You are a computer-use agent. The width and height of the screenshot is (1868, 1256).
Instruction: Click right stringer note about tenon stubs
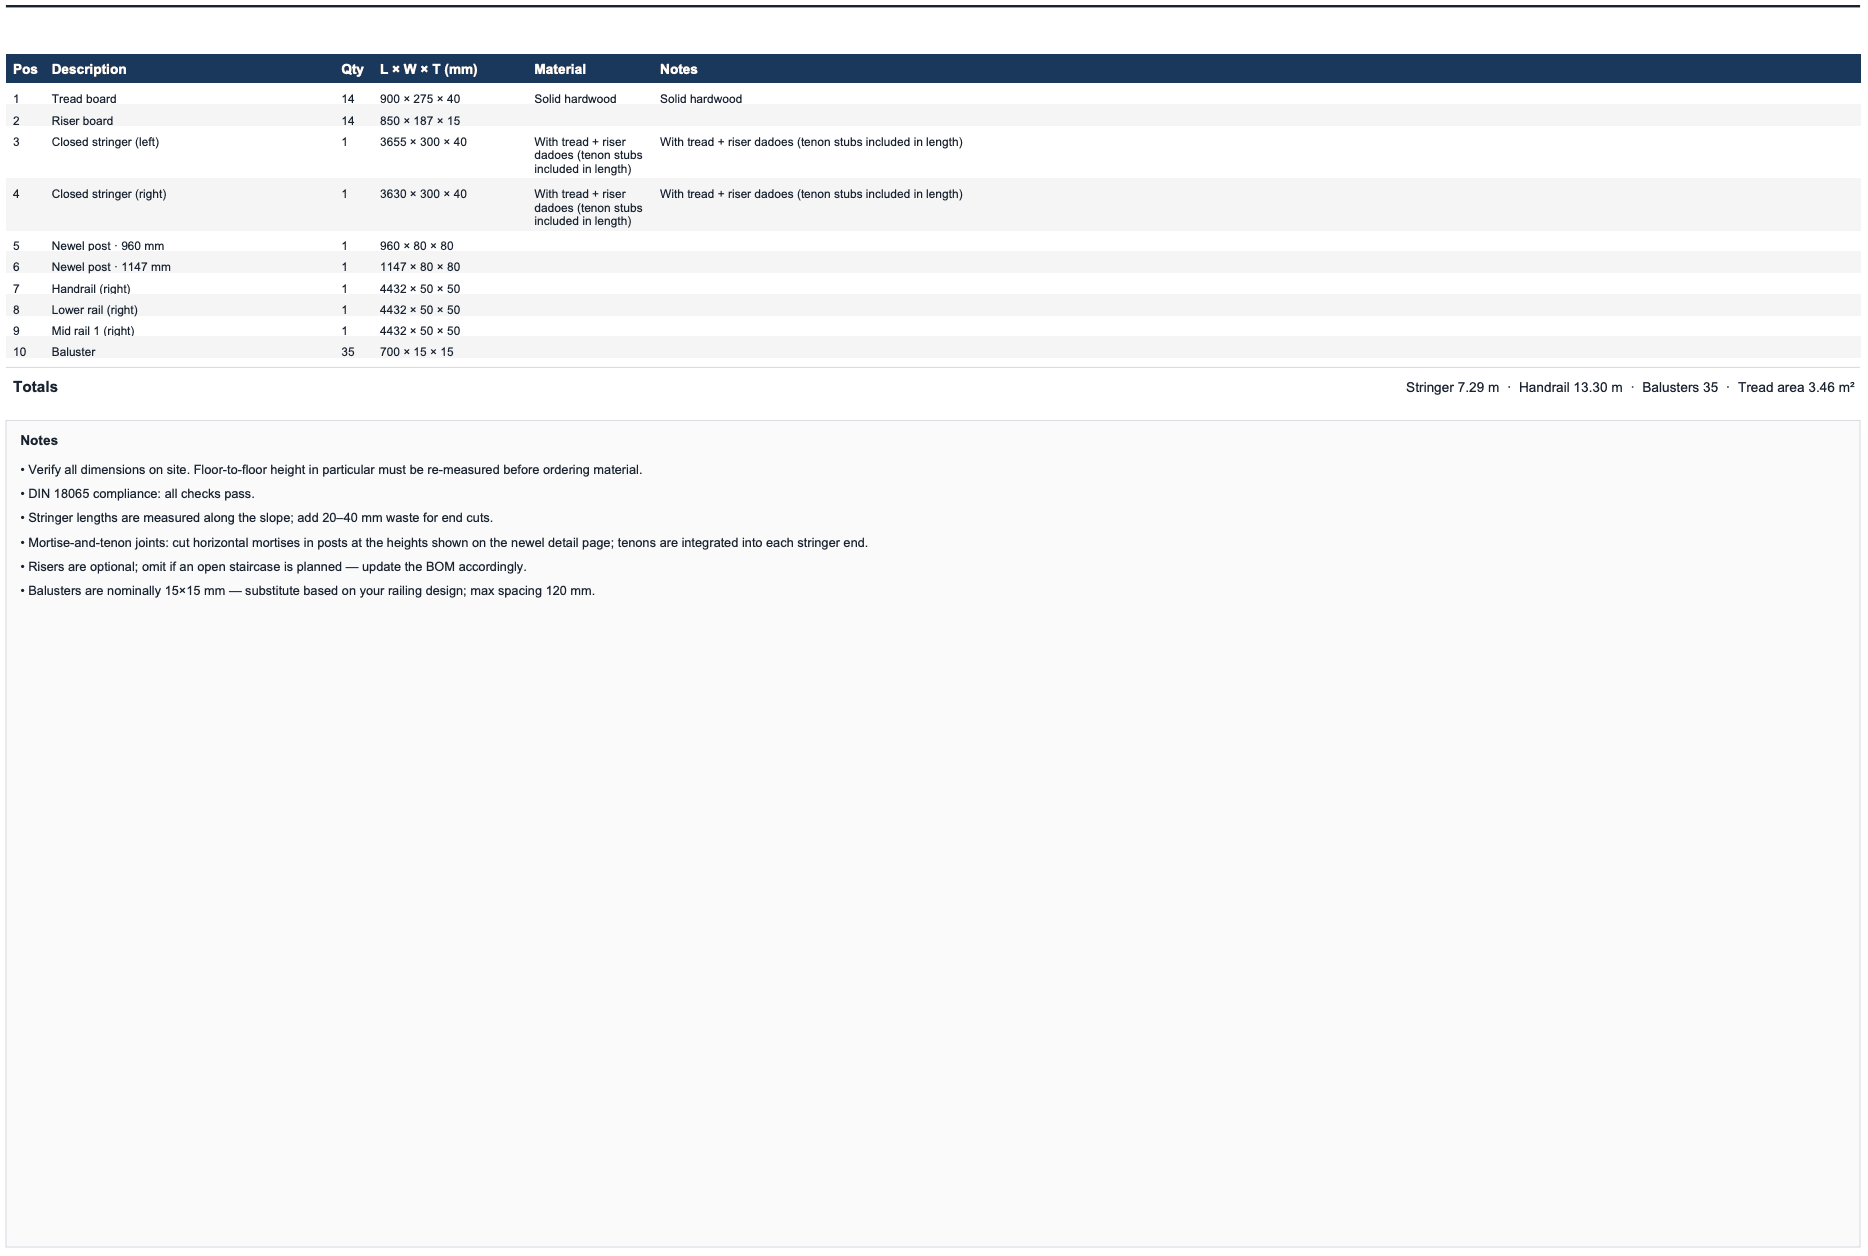click(x=811, y=194)
